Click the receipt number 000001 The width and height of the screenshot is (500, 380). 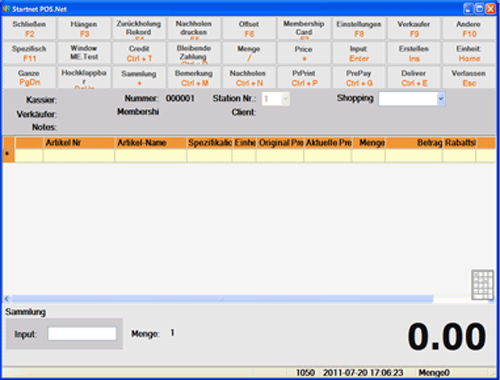click(180, 98)
